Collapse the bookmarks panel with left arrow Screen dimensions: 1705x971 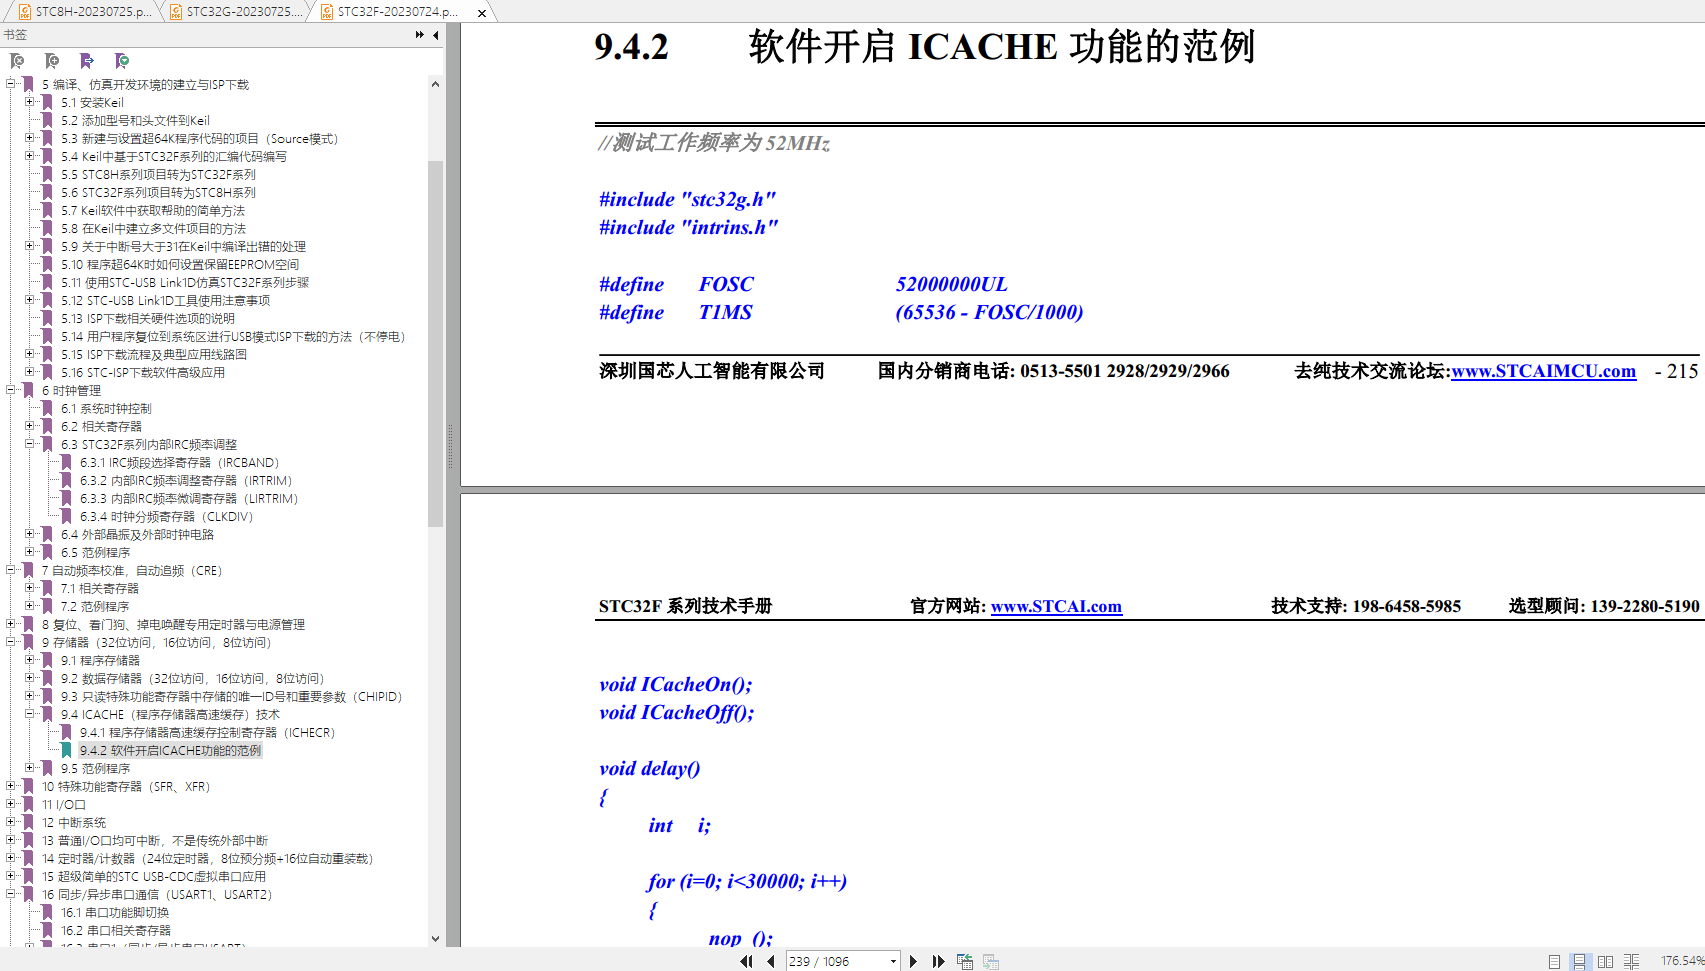[x=435, y=35]
